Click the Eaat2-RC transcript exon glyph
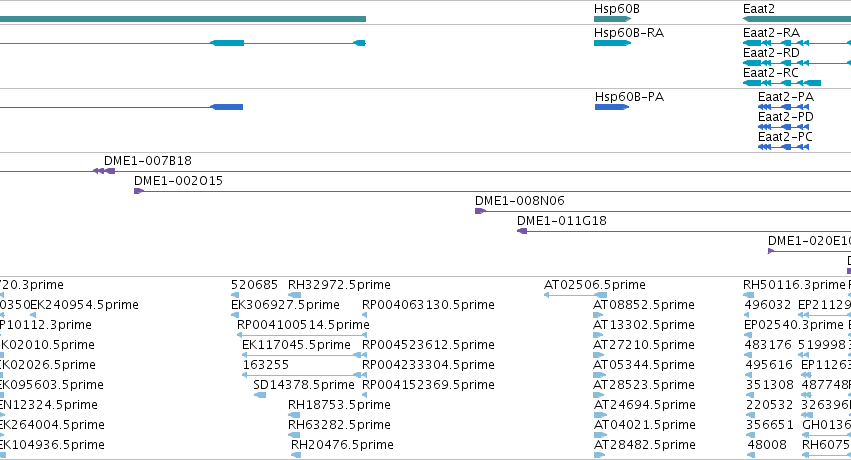Image resolution: width=851 pixels, height=460 pixels. (782, 83)
